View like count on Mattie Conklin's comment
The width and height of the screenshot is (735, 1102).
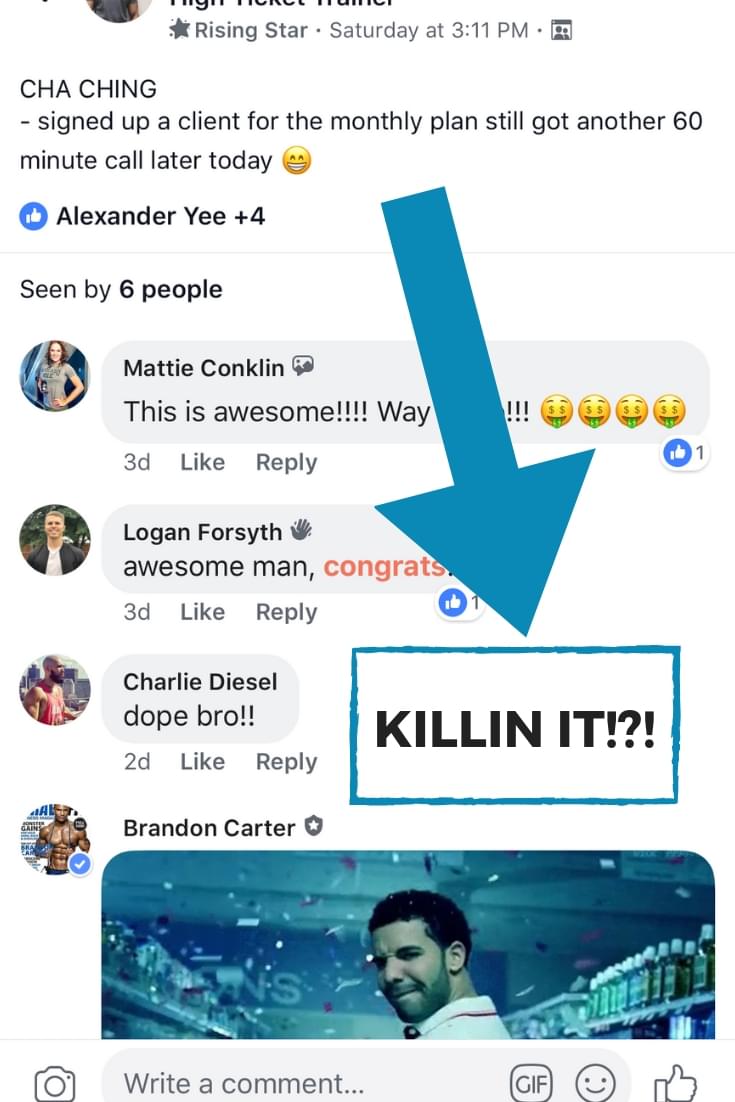[684, 453]
